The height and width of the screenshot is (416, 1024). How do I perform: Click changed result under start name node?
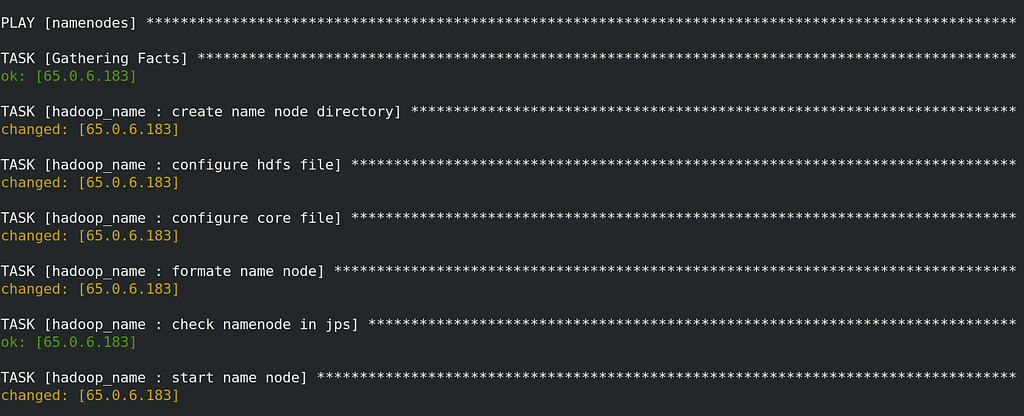pyautogui.click(x=89, y=395)
